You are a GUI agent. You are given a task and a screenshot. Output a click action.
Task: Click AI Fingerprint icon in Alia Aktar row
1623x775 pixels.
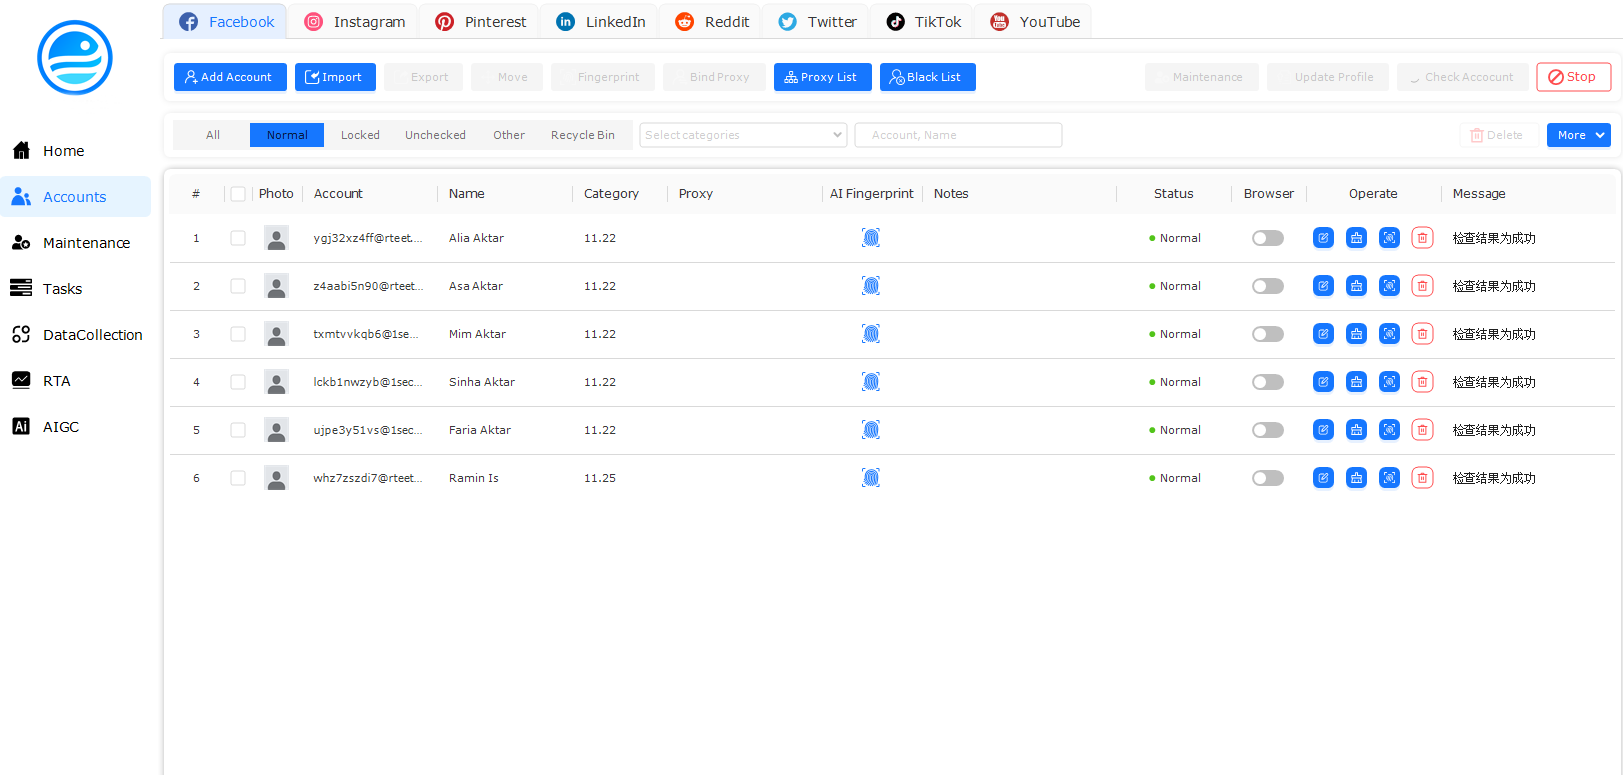pos(871,238)
